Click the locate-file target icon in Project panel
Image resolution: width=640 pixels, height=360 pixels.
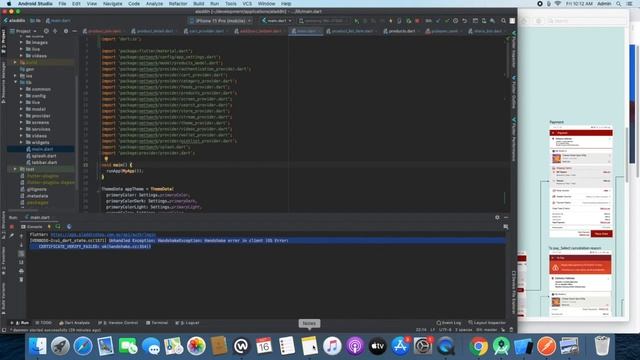(x=46, y=31)
